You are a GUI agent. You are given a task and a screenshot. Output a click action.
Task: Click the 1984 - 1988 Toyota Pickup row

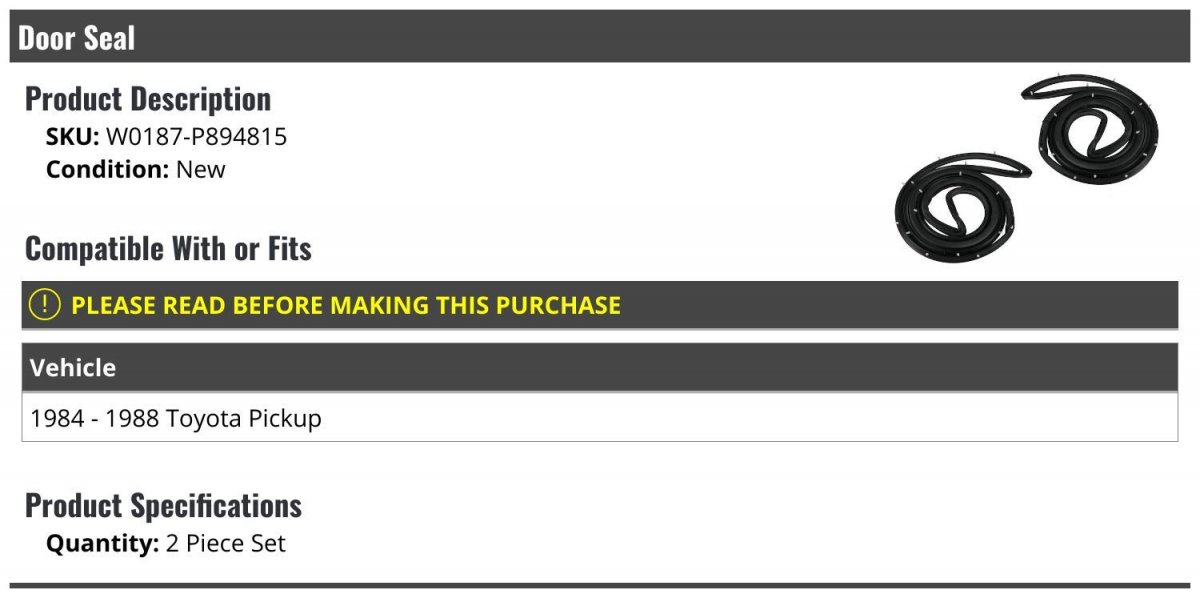(x=600, y=417)
